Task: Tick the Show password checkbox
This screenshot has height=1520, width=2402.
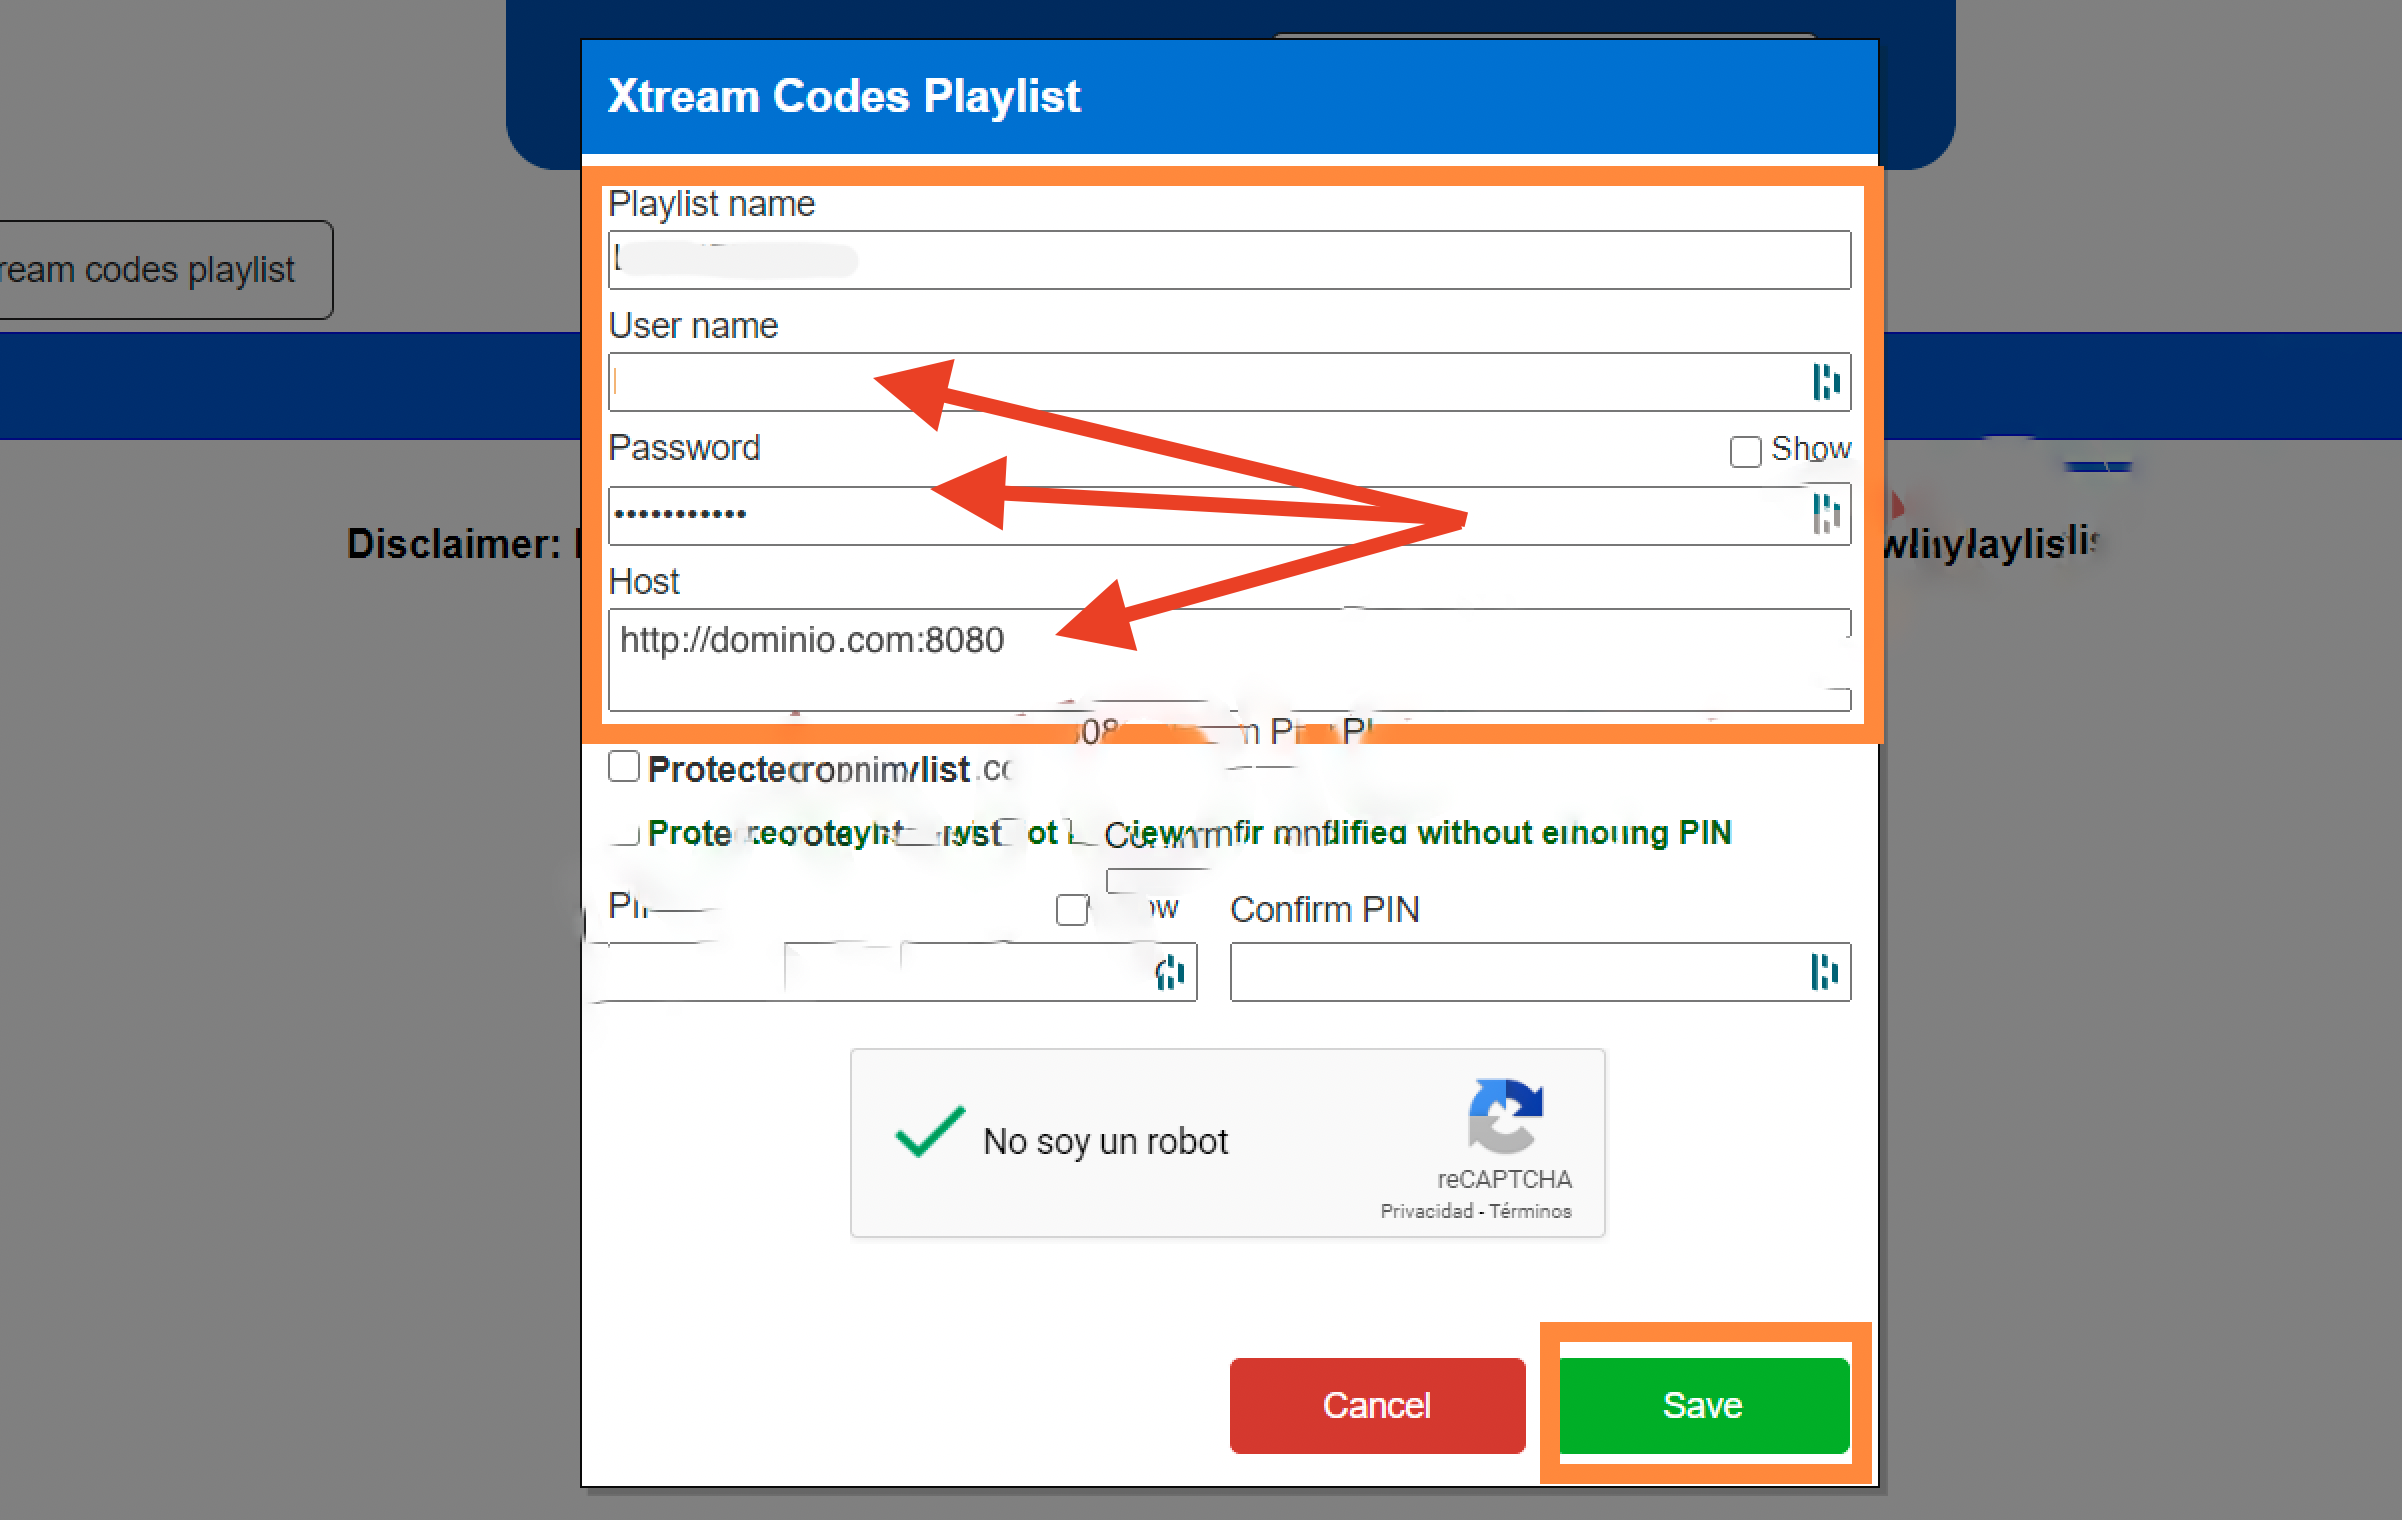Action: 1745,451
